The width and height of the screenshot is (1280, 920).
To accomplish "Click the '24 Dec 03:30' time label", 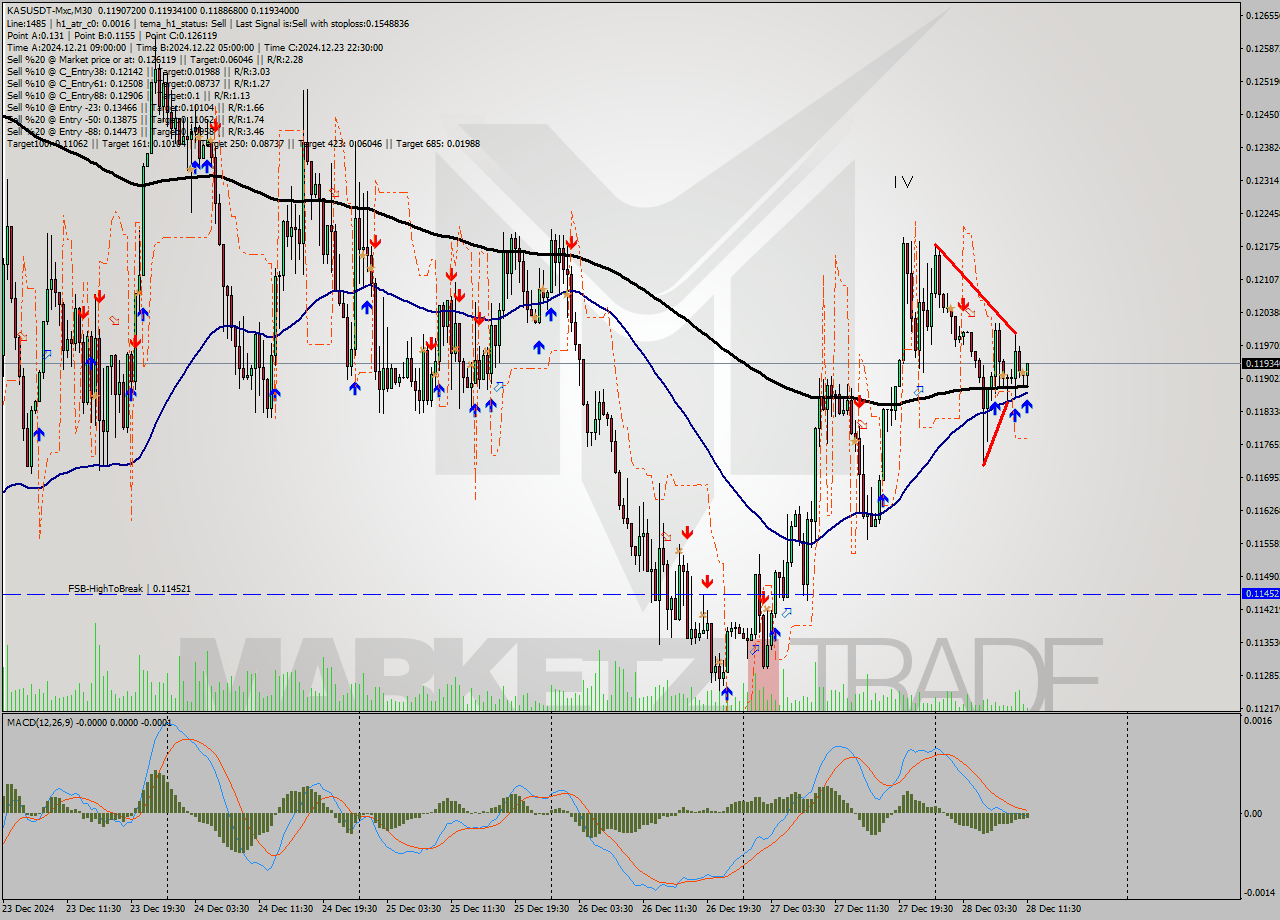I will tap(222, 909).
